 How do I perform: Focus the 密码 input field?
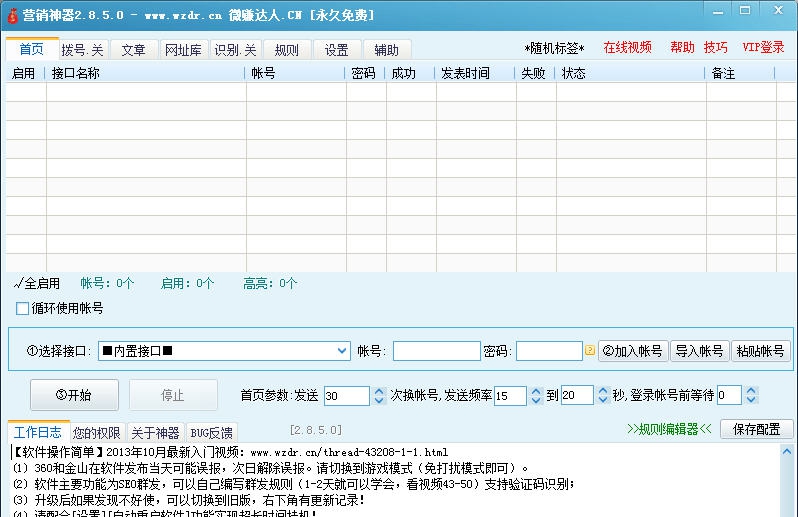549,351
